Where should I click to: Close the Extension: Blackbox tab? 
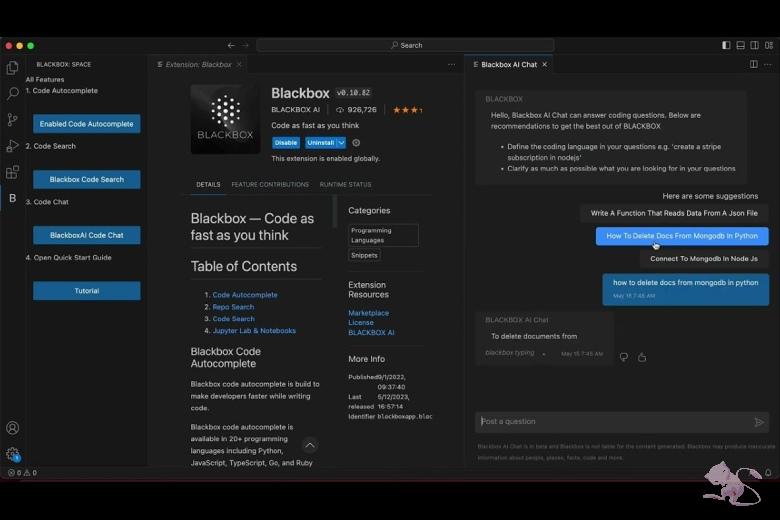(239, 65)
